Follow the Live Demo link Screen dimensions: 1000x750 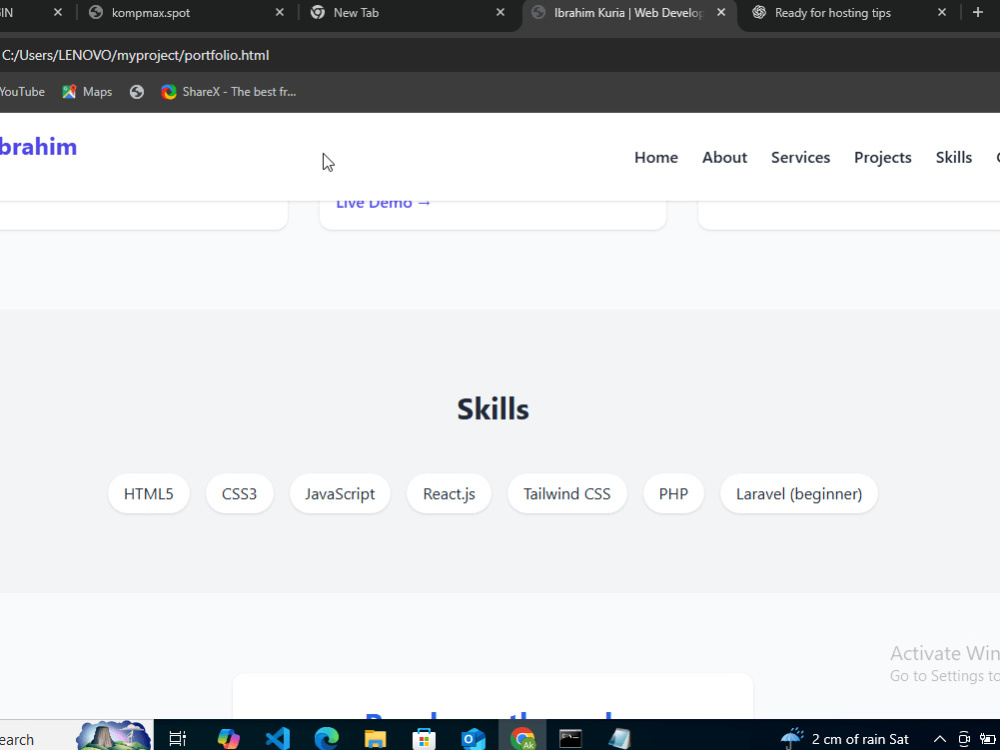click(x=383, y=204)
